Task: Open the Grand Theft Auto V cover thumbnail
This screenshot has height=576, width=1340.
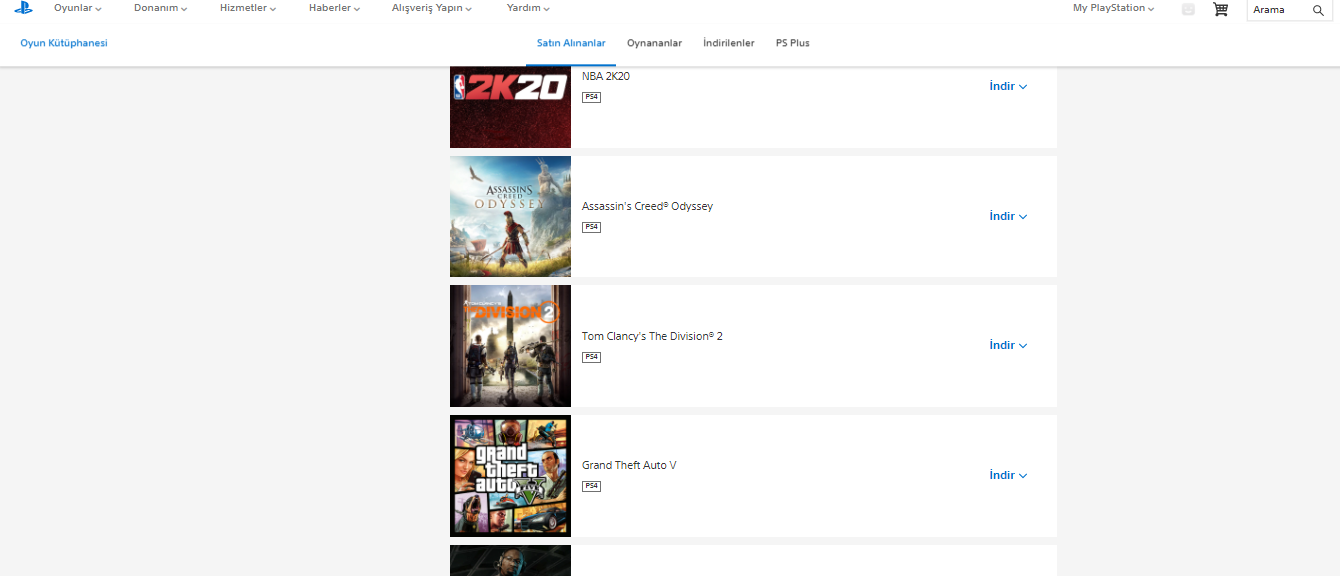Action: coord(510,476)
